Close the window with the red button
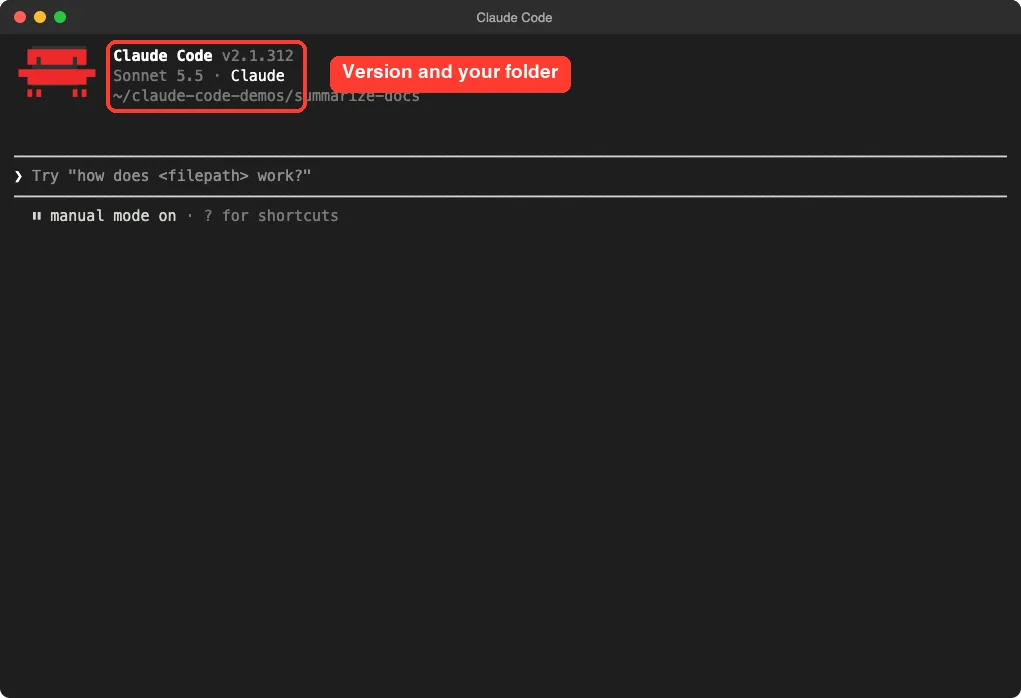This screenshot has height=698, width=1021. click(20, 17)
